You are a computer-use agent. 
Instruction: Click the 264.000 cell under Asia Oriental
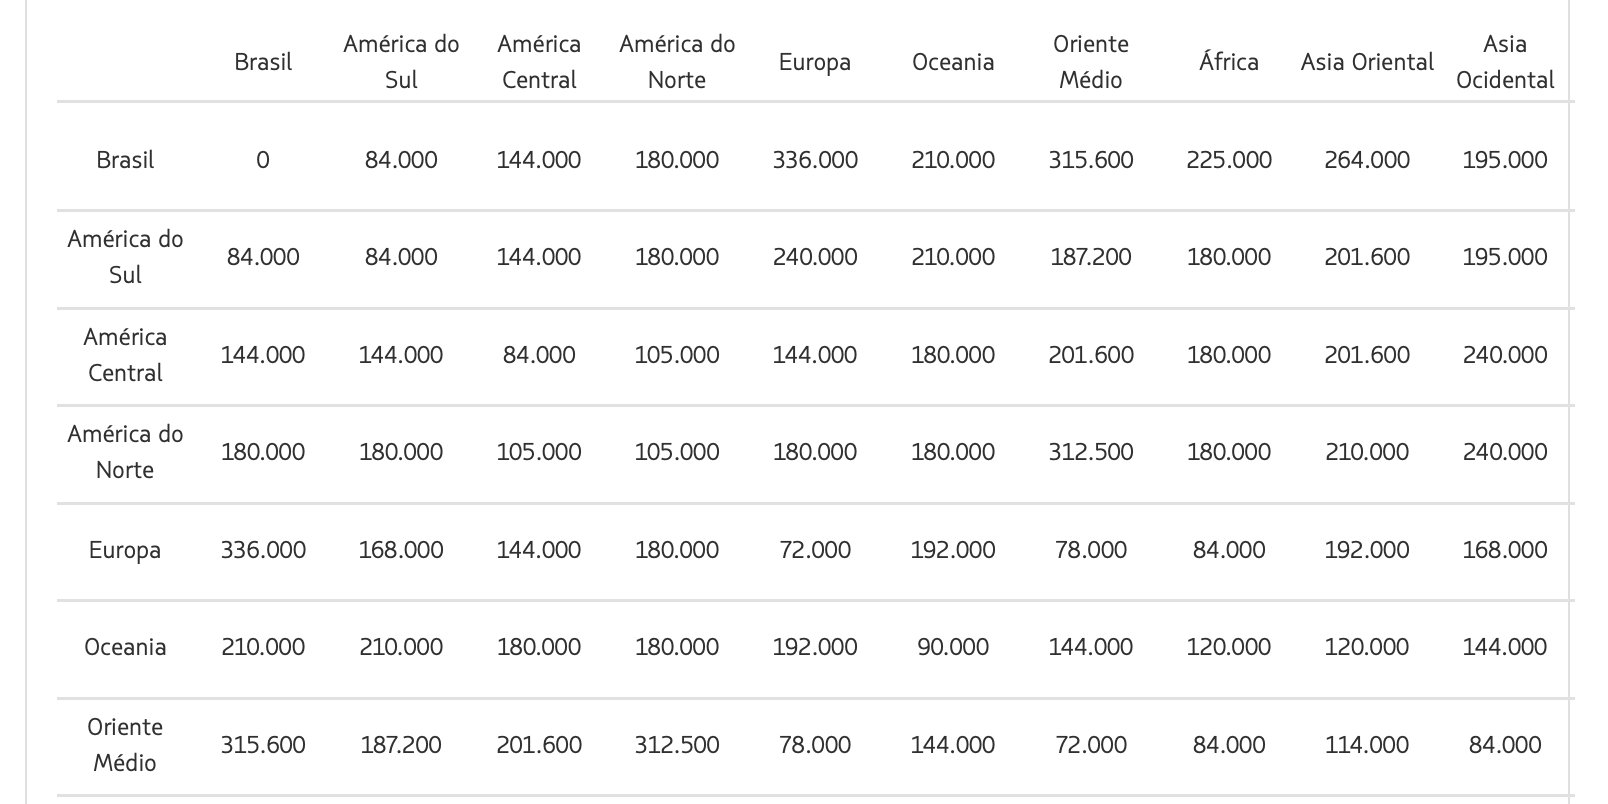[1367, 160]
